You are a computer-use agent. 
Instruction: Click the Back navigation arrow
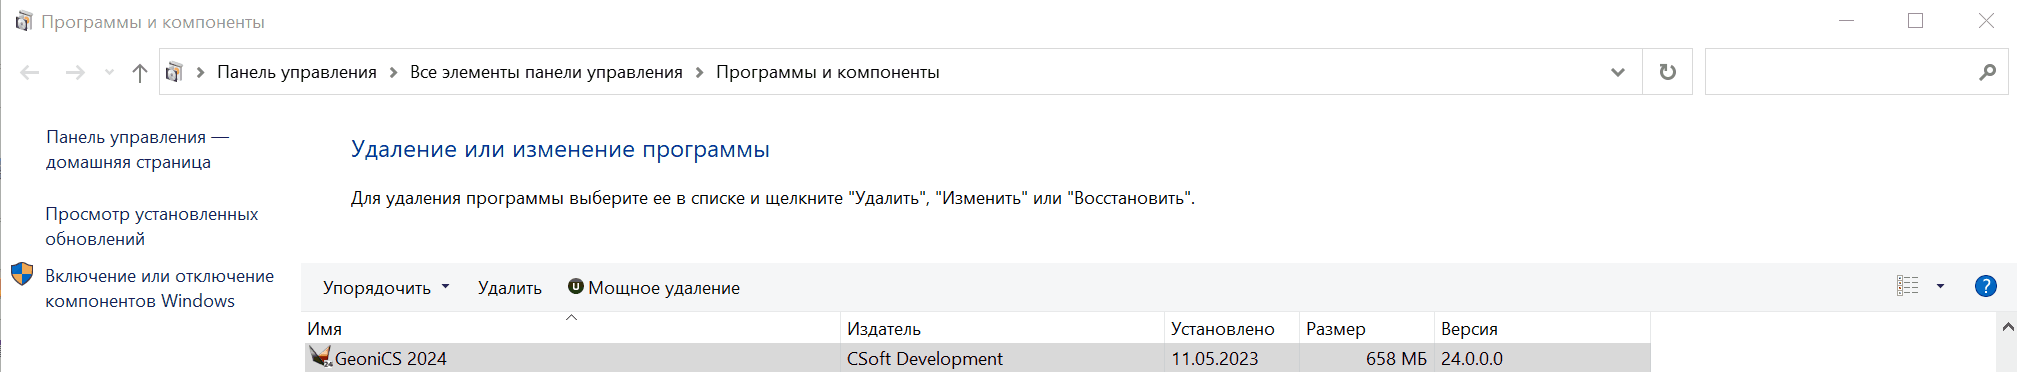coord(30,72)
